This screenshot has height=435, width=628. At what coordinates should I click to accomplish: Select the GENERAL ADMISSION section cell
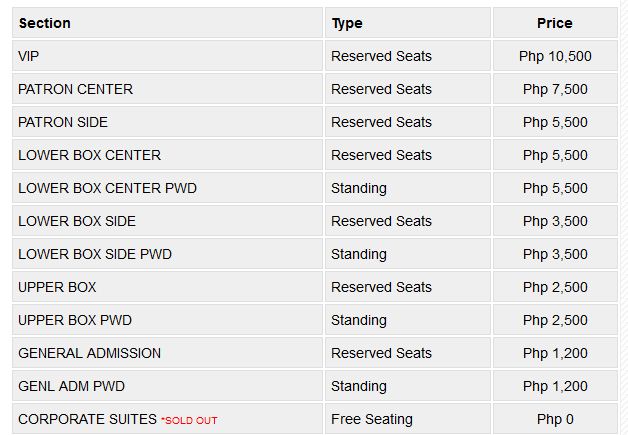point(167,353)
